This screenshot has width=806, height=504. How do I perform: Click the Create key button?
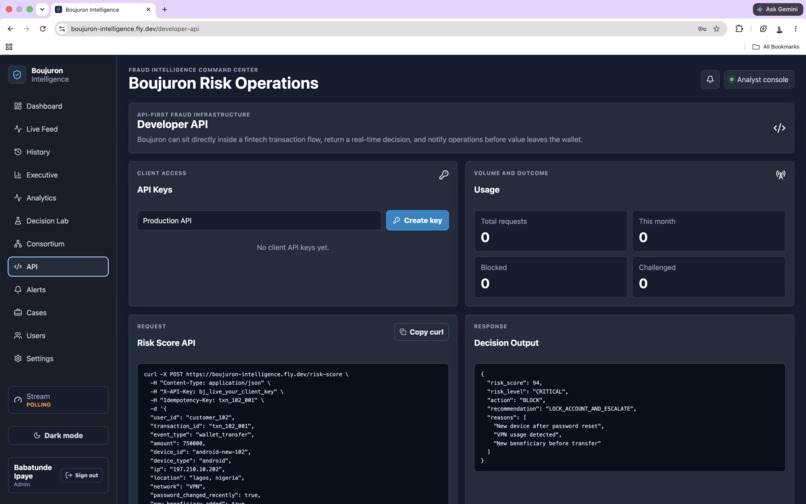click(x=417, y=220)
